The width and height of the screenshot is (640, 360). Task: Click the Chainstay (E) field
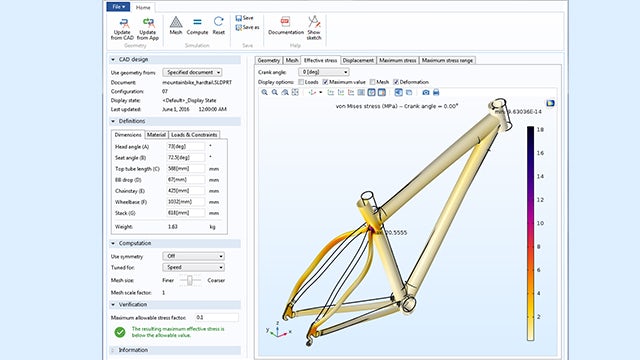click(x=186, y=191)
